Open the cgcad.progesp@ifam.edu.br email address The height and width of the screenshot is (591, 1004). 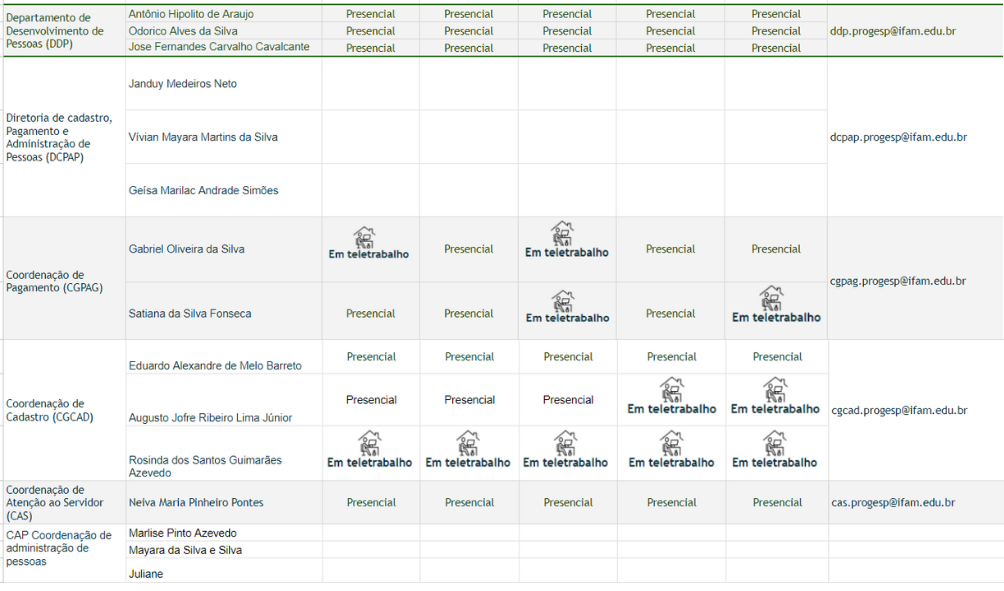(x=899, y=410)
